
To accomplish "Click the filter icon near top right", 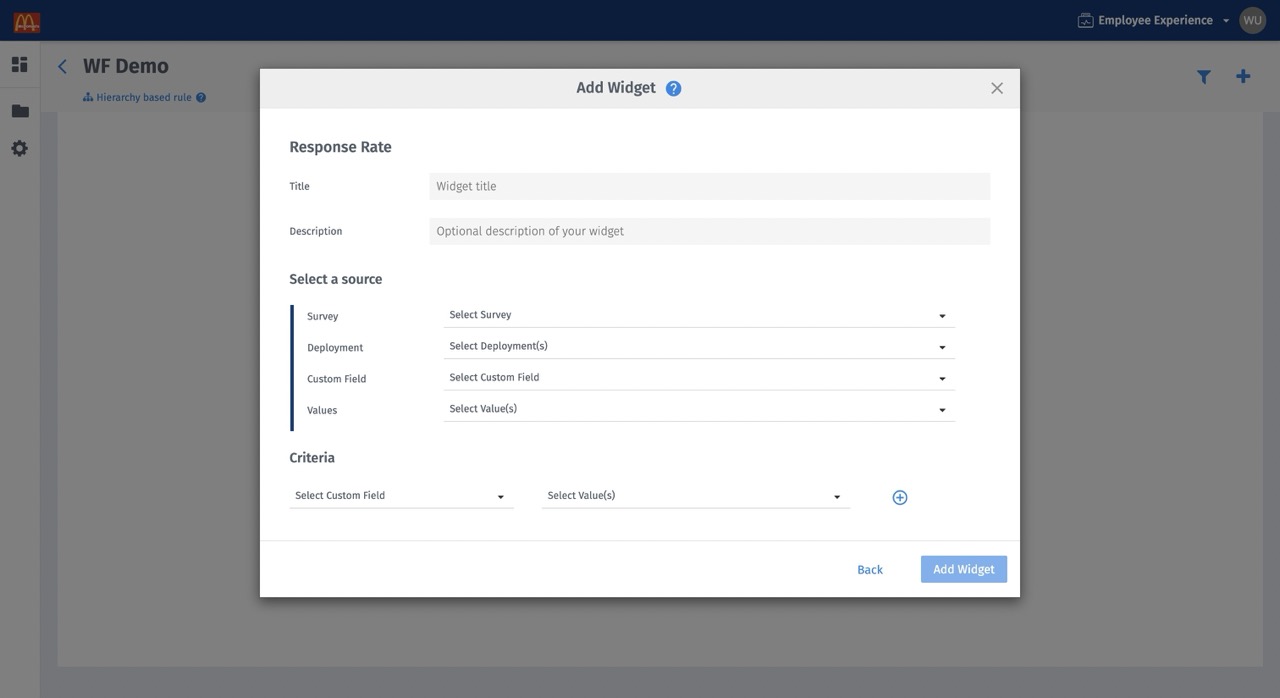I will click(1203, 75).
